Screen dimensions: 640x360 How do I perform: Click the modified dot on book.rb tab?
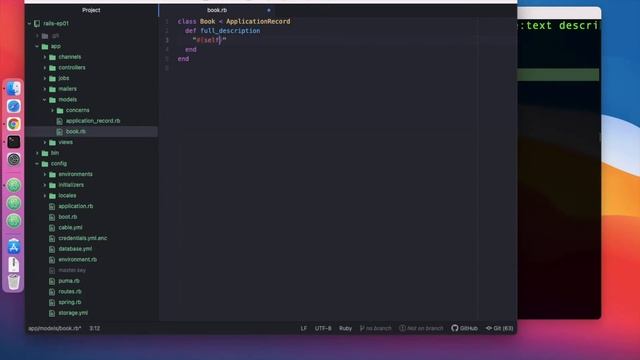tap(269, 10)
